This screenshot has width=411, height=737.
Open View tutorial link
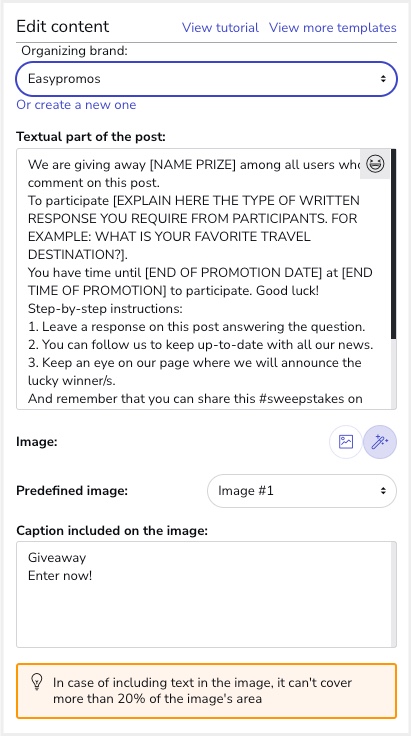[220, 27]
